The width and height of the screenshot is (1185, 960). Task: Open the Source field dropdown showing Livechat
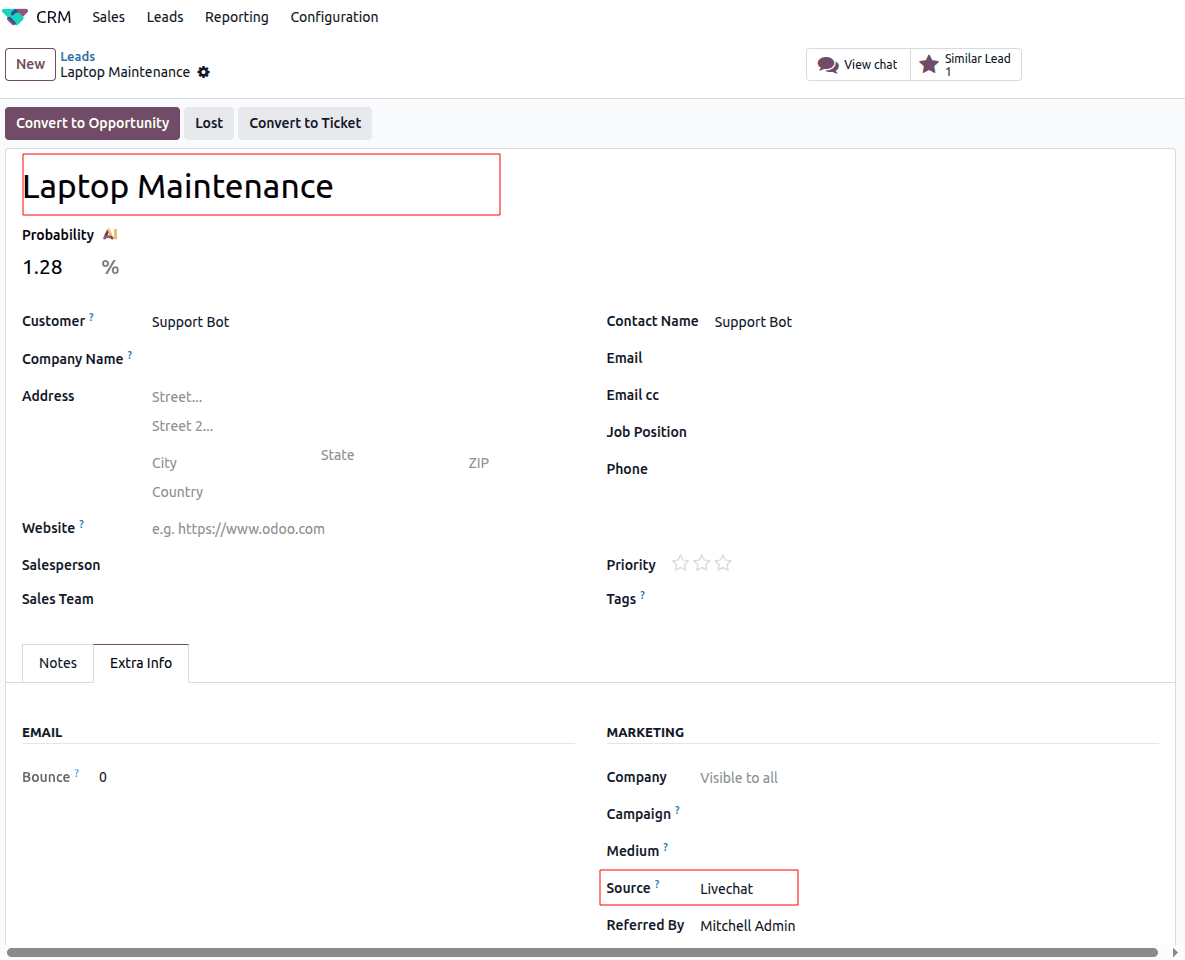pos(745,889)
